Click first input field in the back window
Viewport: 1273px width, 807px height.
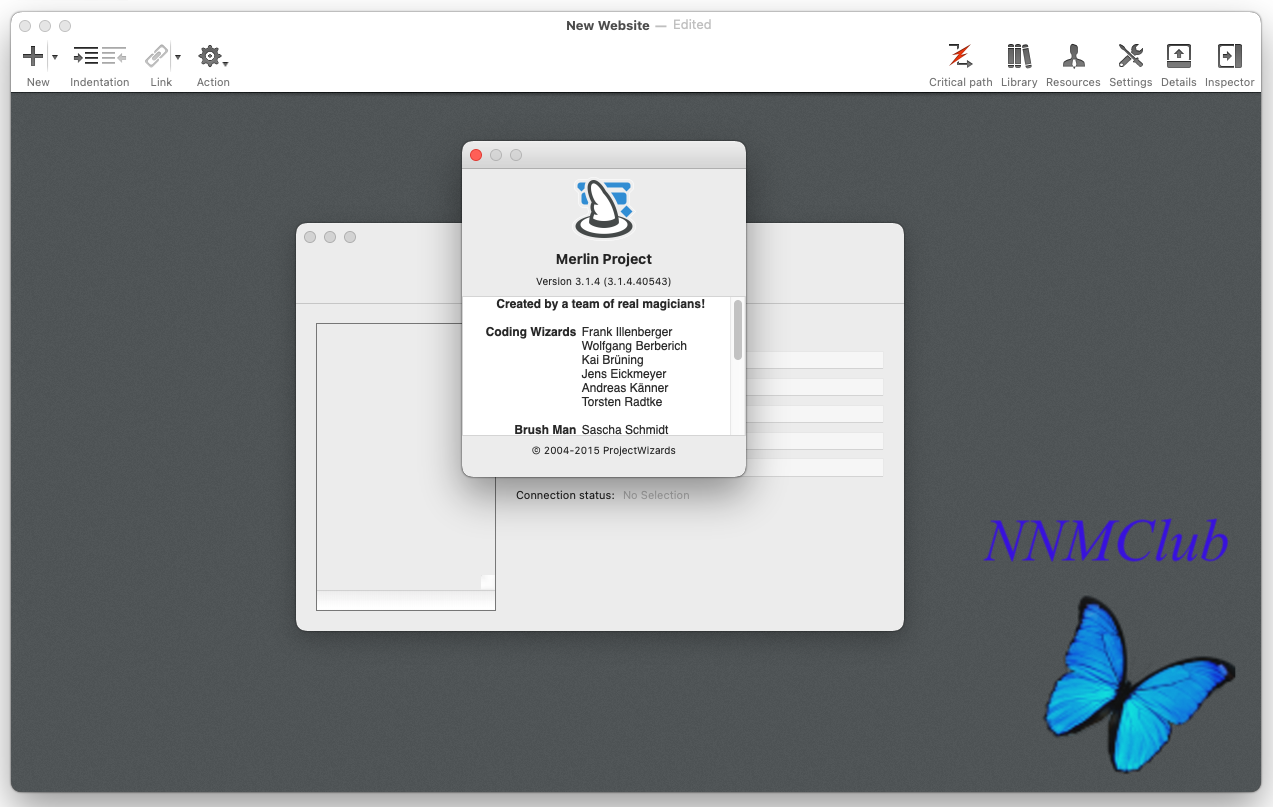[x=814, y=360]
